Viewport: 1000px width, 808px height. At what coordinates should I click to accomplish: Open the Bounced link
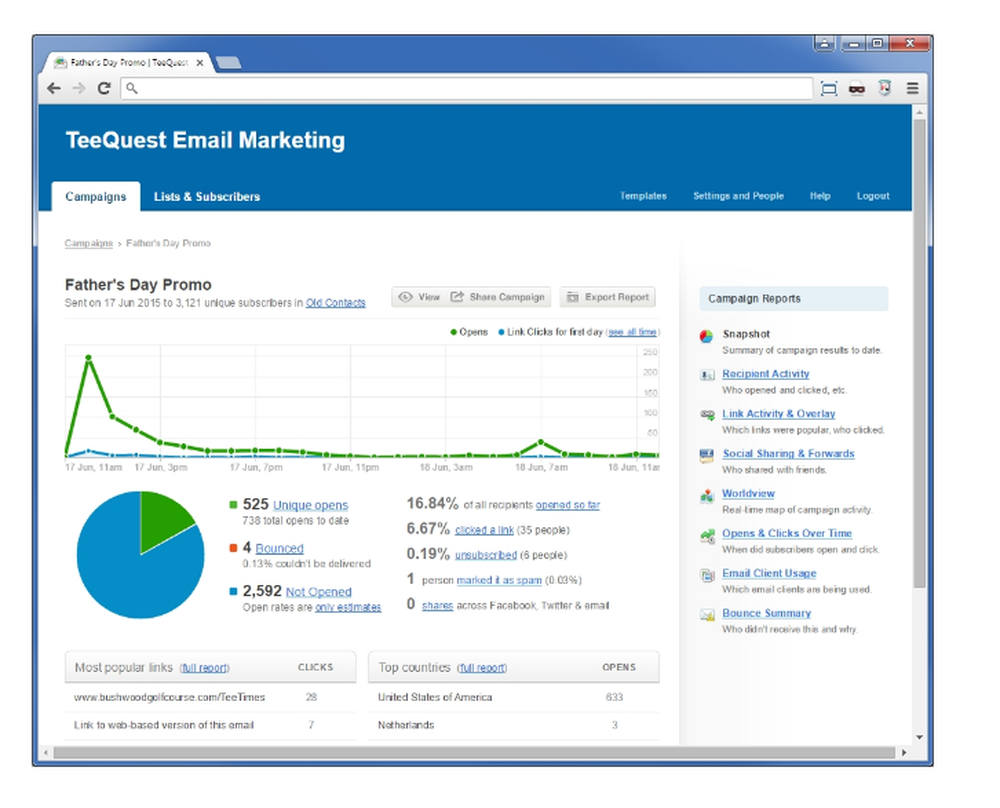point(279,548)
